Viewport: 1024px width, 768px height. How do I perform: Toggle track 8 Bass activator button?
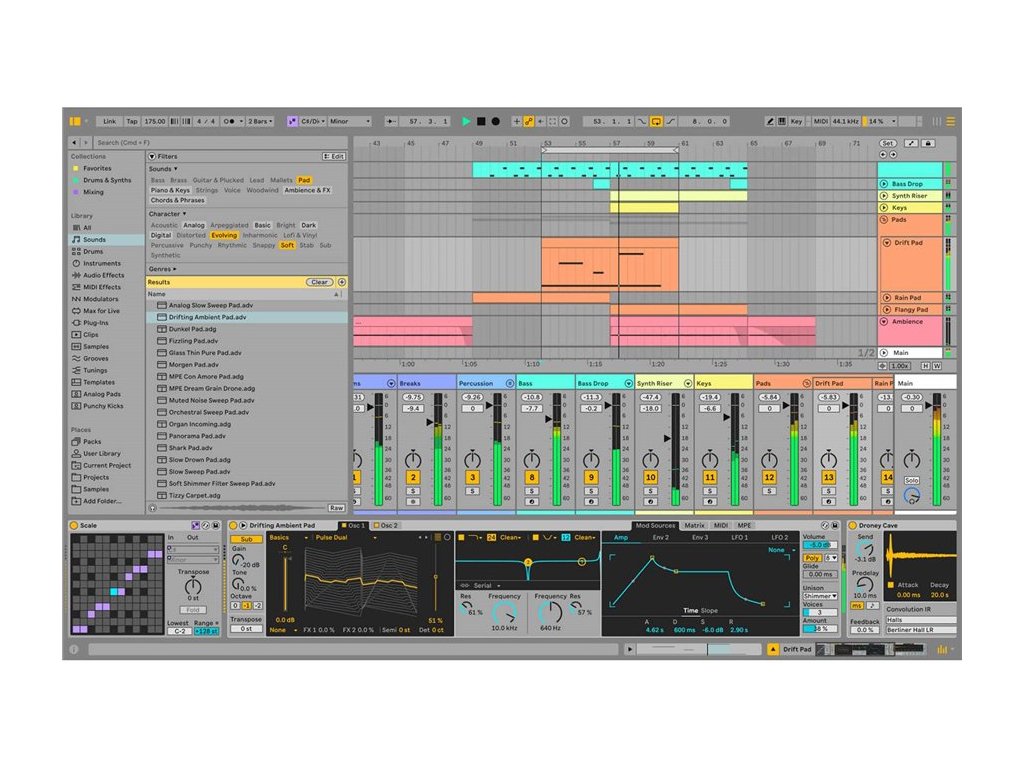(531, 478)
